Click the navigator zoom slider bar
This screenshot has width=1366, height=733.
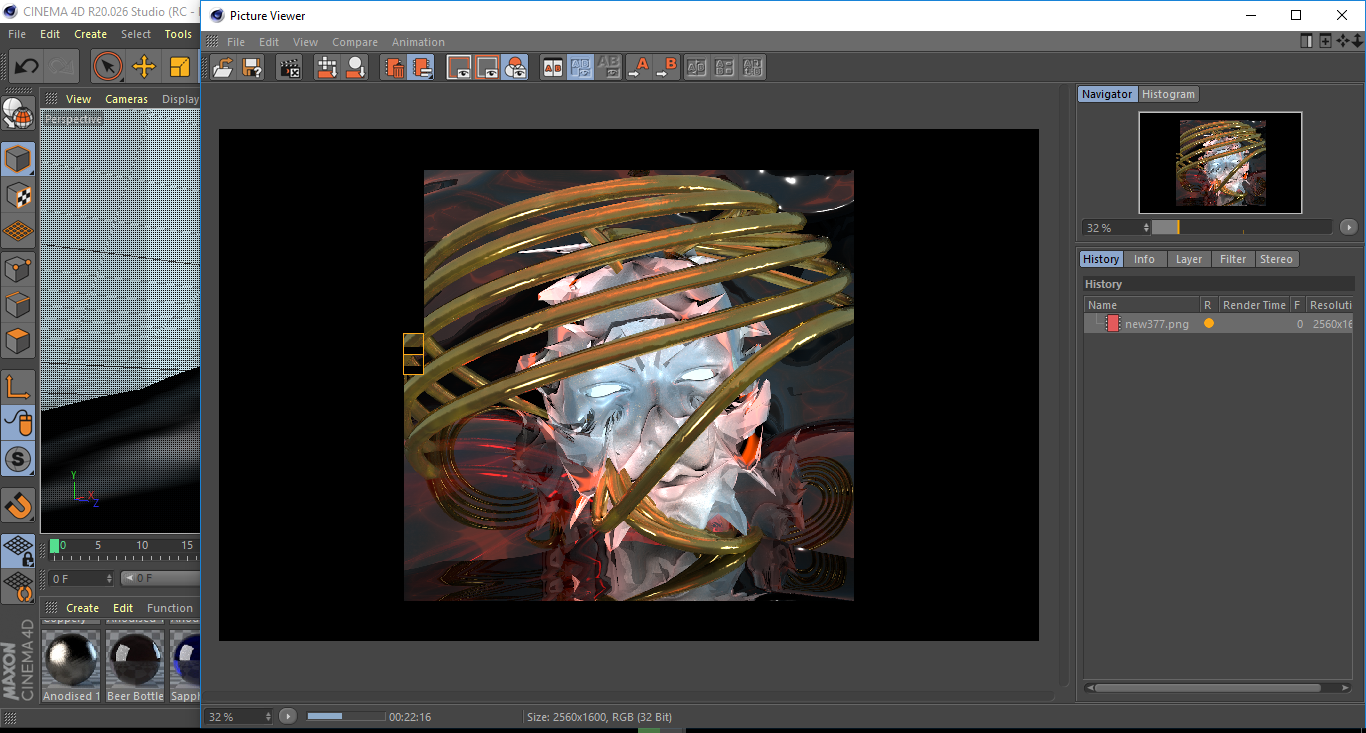tap(1242, 228)
